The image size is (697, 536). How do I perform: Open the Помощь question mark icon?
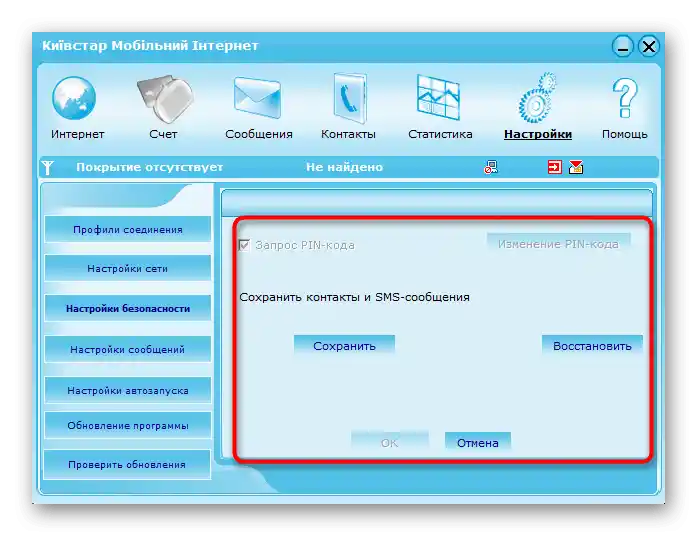[x=625, y=98]
